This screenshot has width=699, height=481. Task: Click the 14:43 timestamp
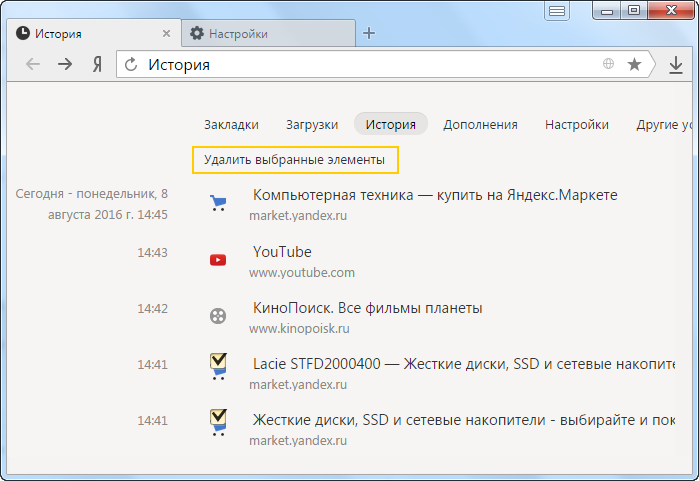coord(152,253)
